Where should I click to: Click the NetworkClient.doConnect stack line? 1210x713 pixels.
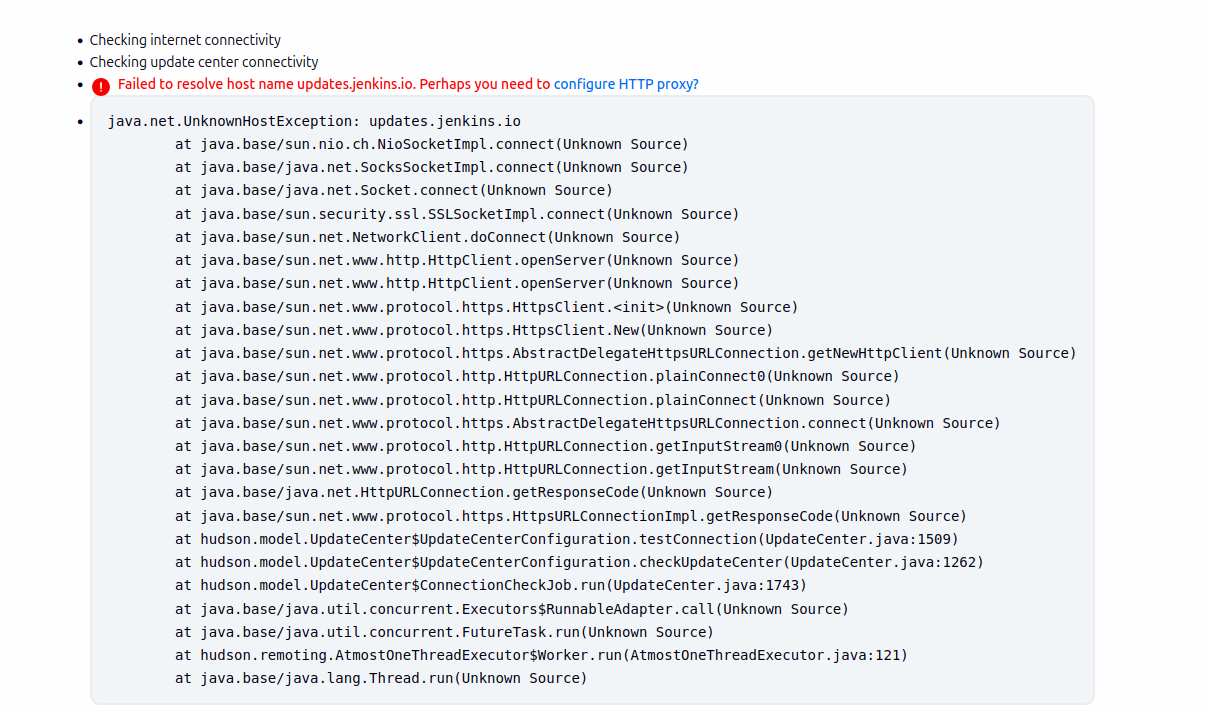coord(427,237)
